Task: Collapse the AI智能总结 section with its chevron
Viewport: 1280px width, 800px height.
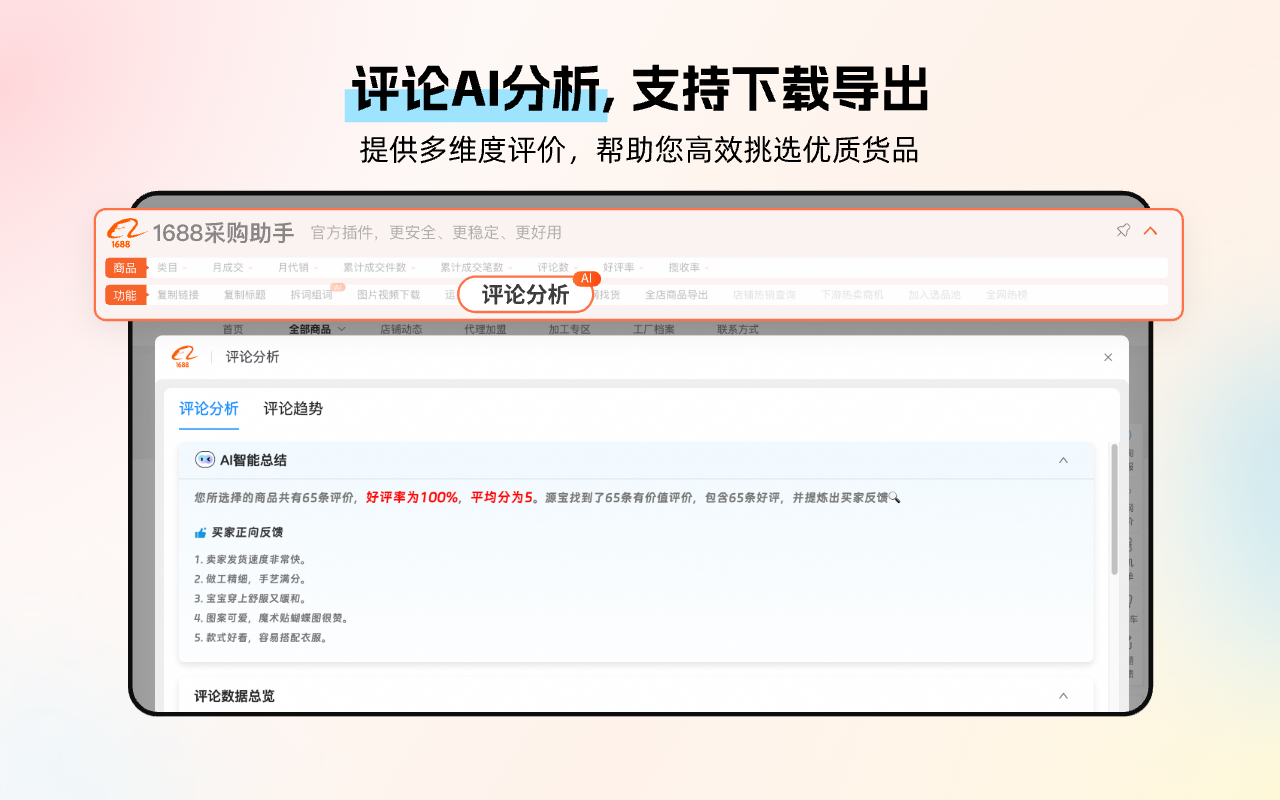Action: pos(1063,460)
